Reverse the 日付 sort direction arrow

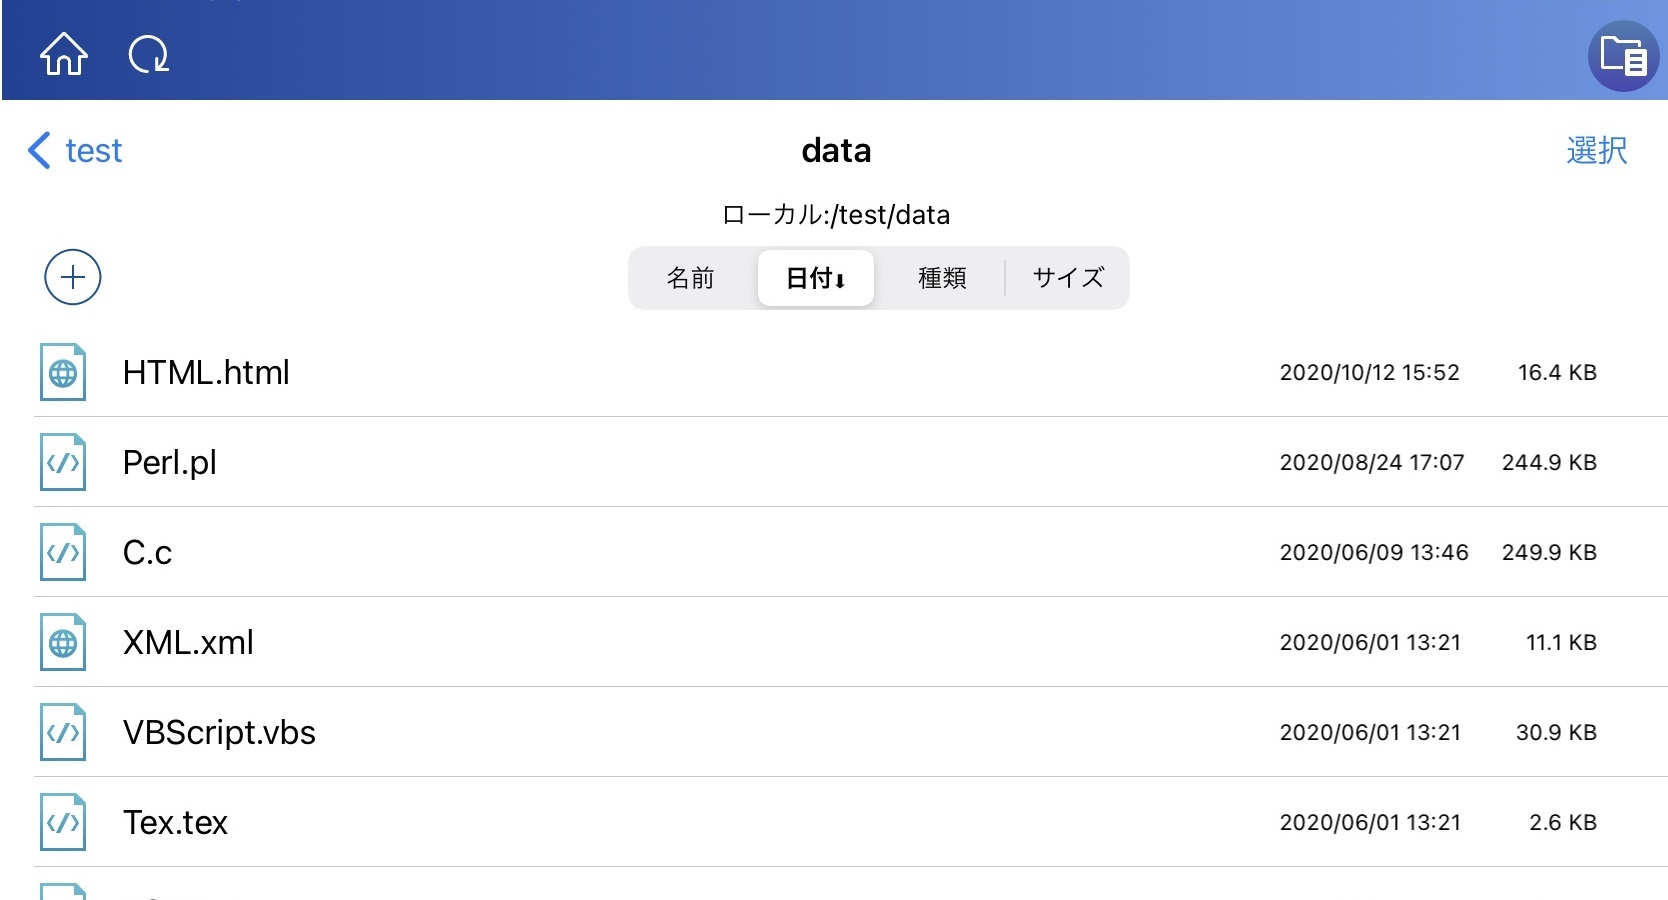[x=843, y=279]
